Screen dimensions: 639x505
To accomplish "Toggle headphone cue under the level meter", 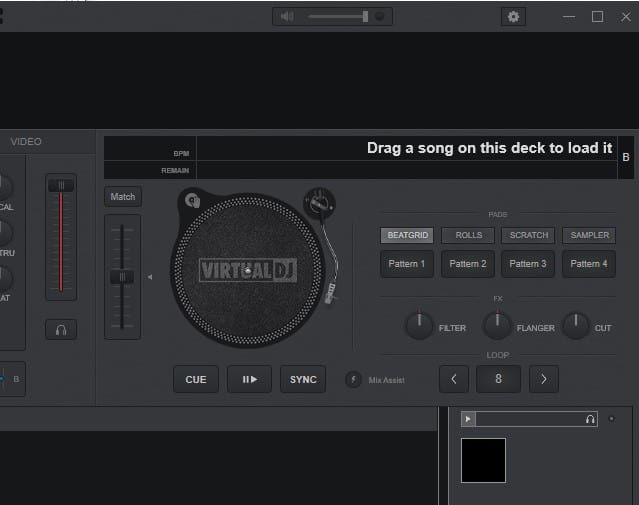I will coord(61,329).
